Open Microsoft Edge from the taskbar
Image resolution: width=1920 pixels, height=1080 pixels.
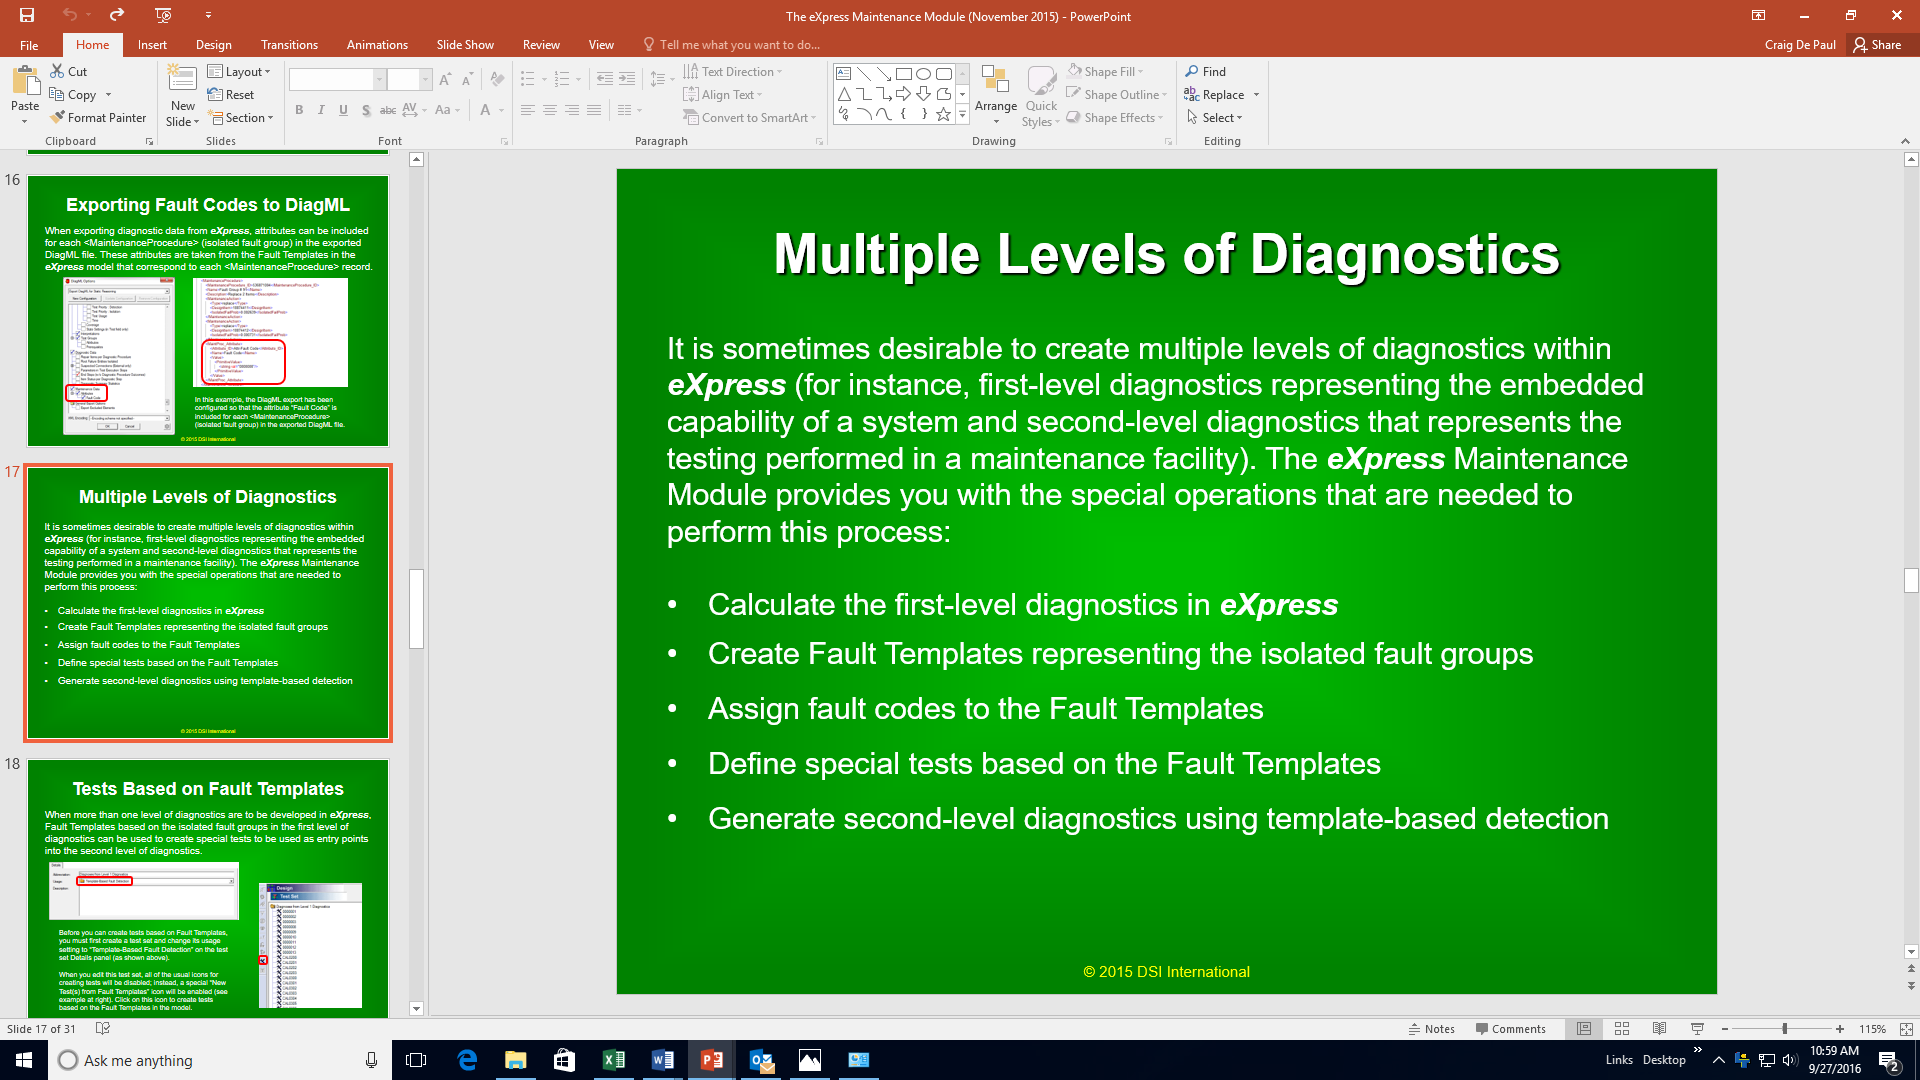pos(467,1060)
